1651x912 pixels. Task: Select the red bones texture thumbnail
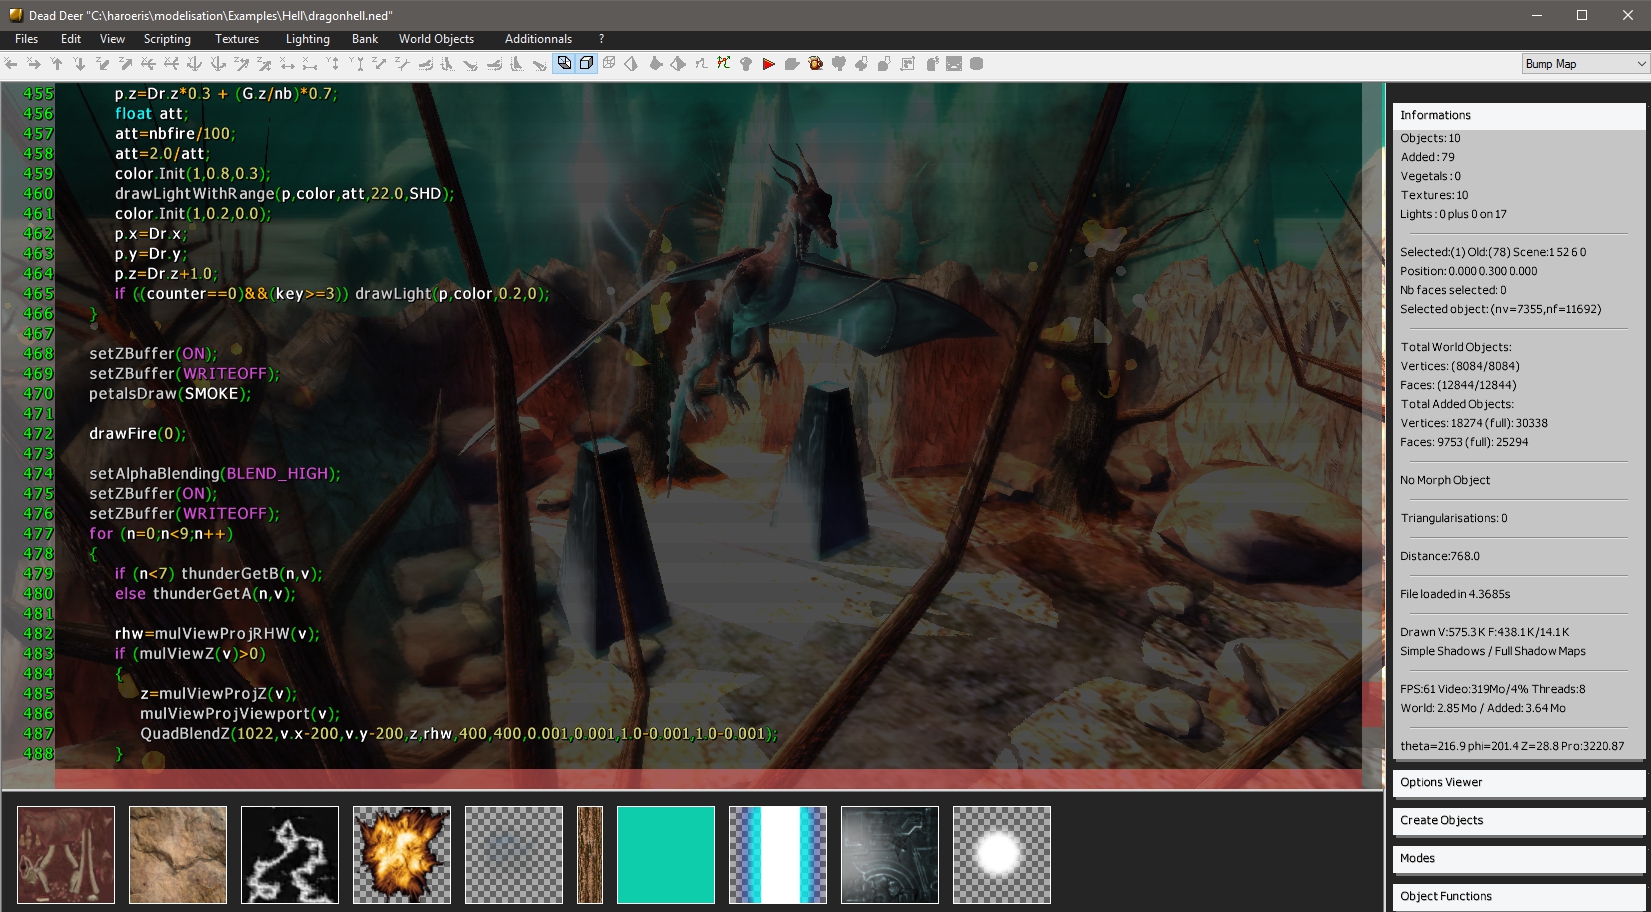(x=66, y=855)
